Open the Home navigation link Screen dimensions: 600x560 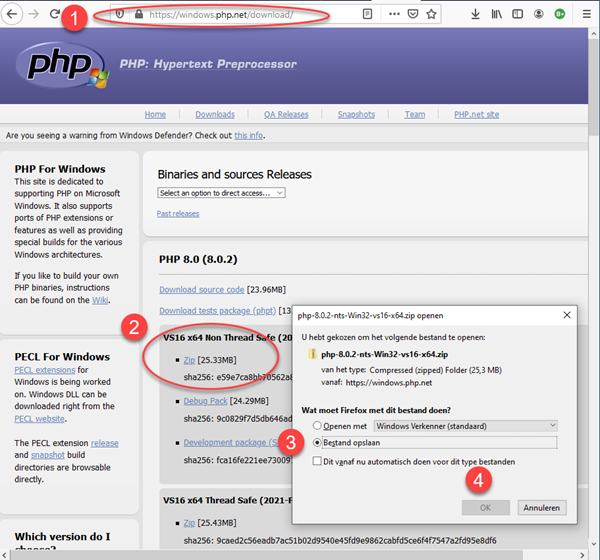tap(155, 114)
